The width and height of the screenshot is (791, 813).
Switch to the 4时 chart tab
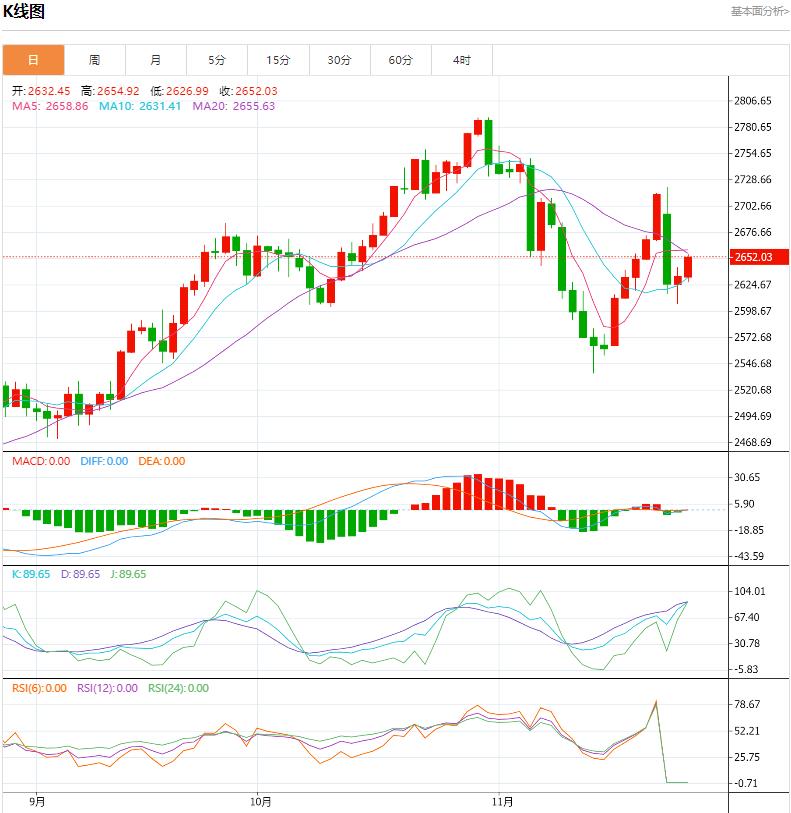click(x=462, y=60)
